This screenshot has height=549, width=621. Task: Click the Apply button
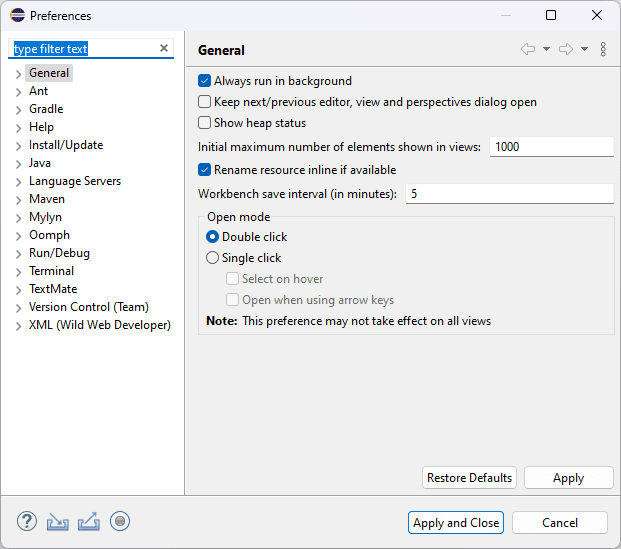pyautogui.click(x=569, y=478)
